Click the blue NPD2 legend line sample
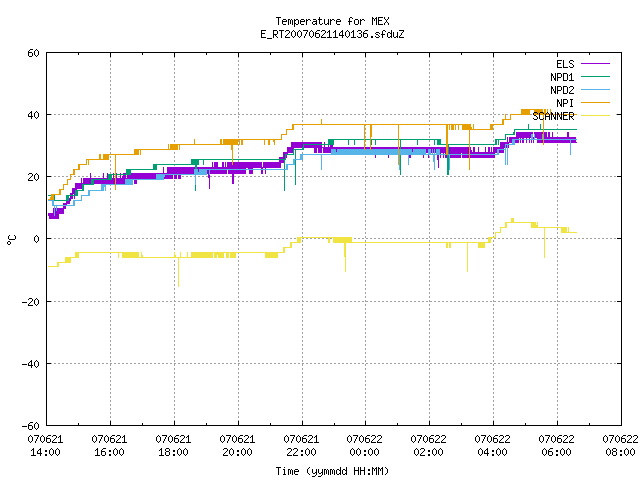The width and height of the screenshot is (640, 480). [595, 89]
